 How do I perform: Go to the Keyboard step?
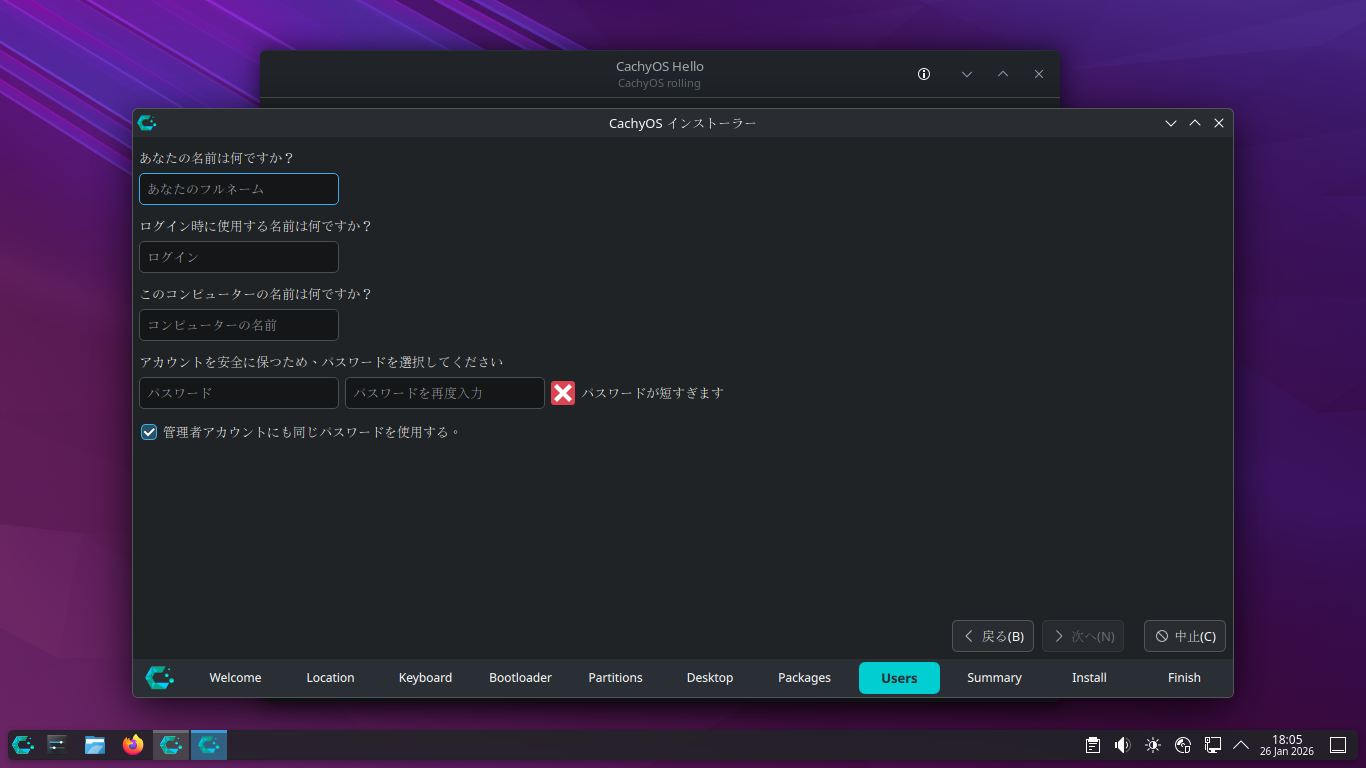425,678
